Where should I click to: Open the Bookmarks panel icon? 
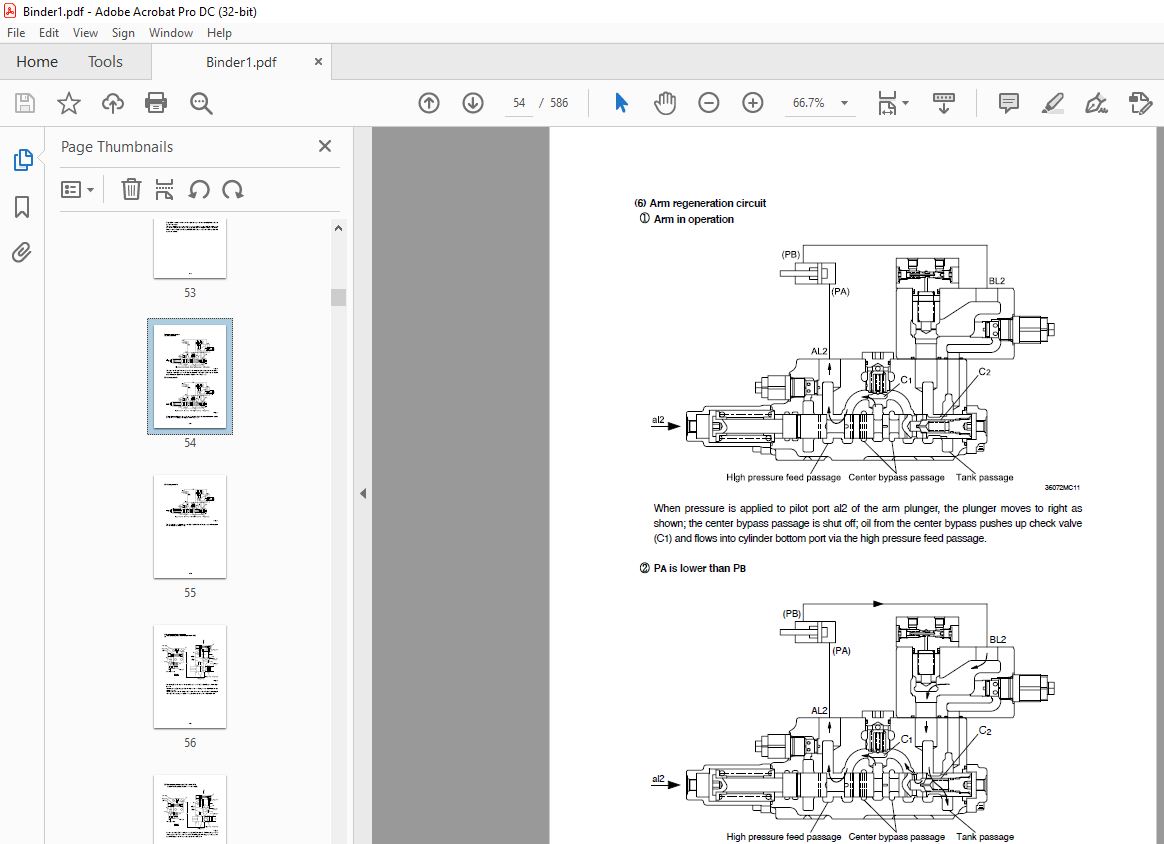[x=22, y=207]
